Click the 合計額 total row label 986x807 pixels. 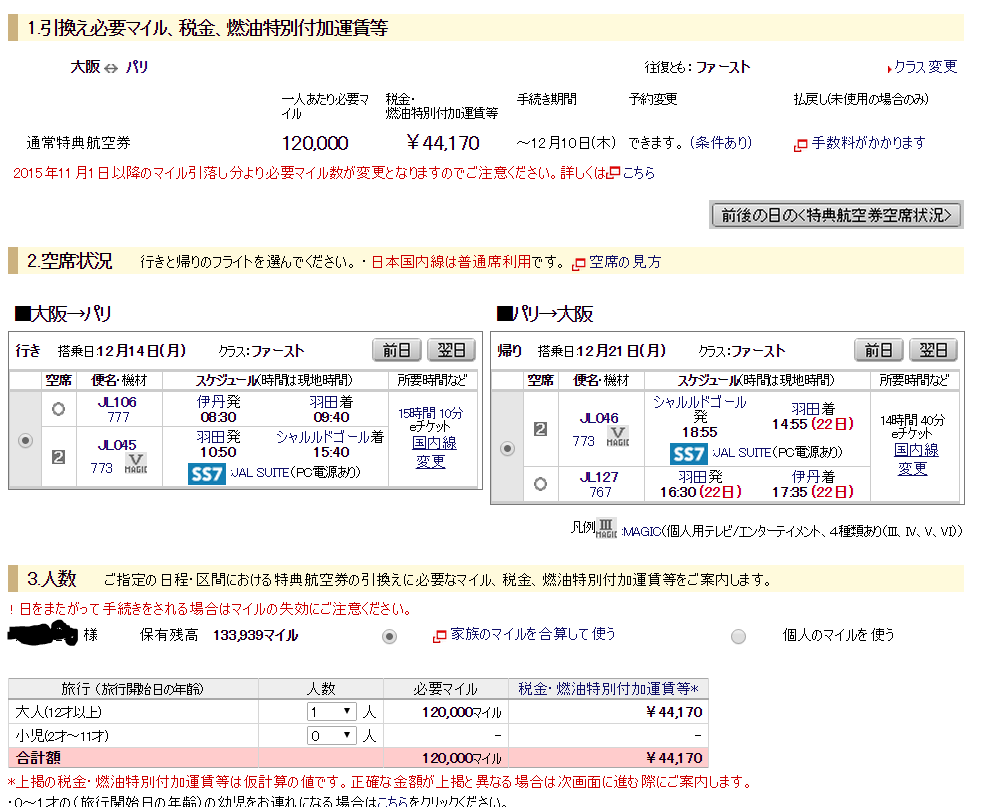(38, 758)
